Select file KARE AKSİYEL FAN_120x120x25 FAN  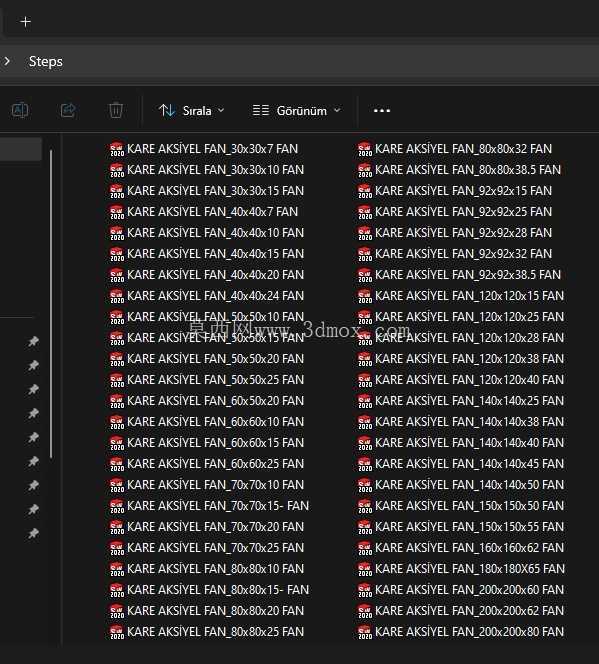click(x=461, y=317)
